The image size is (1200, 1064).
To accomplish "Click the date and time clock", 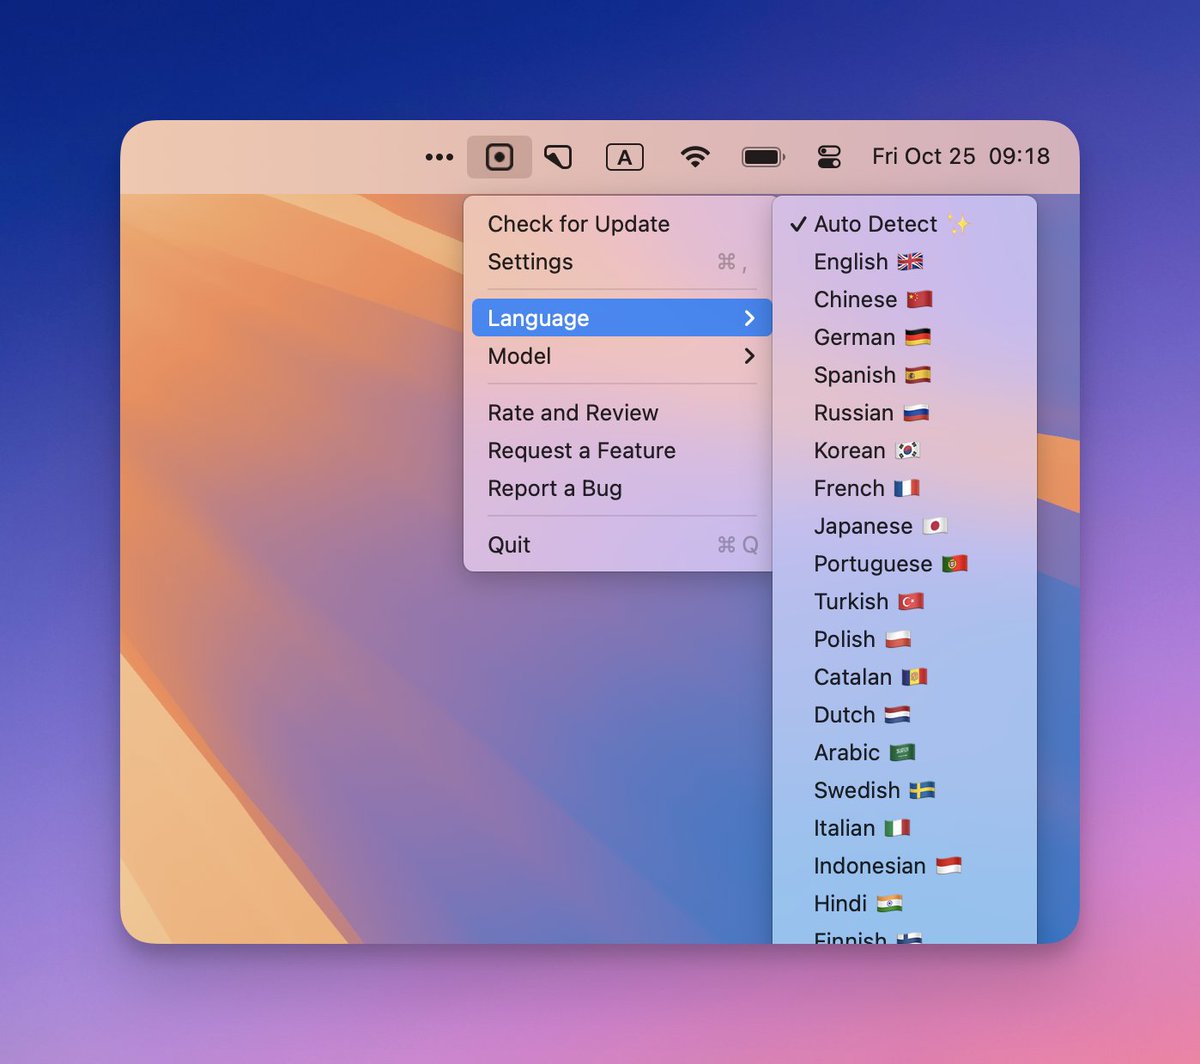I will (x=960, y=157).
